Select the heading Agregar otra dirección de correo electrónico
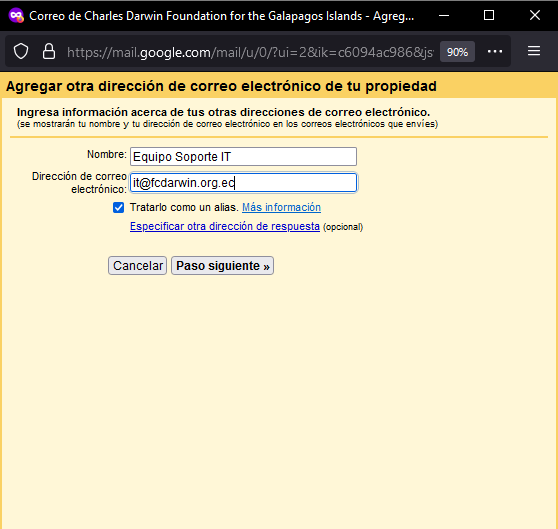The image size is (558, 529). pos(221,86)
